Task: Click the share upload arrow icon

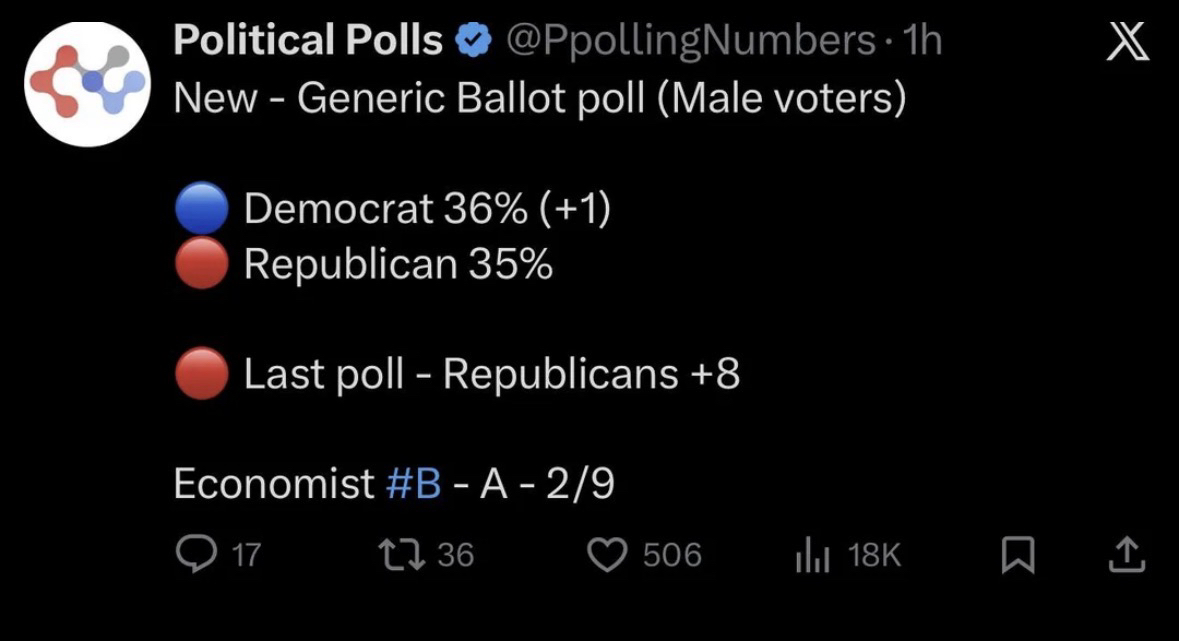Action: click(x=1125, y=554)
